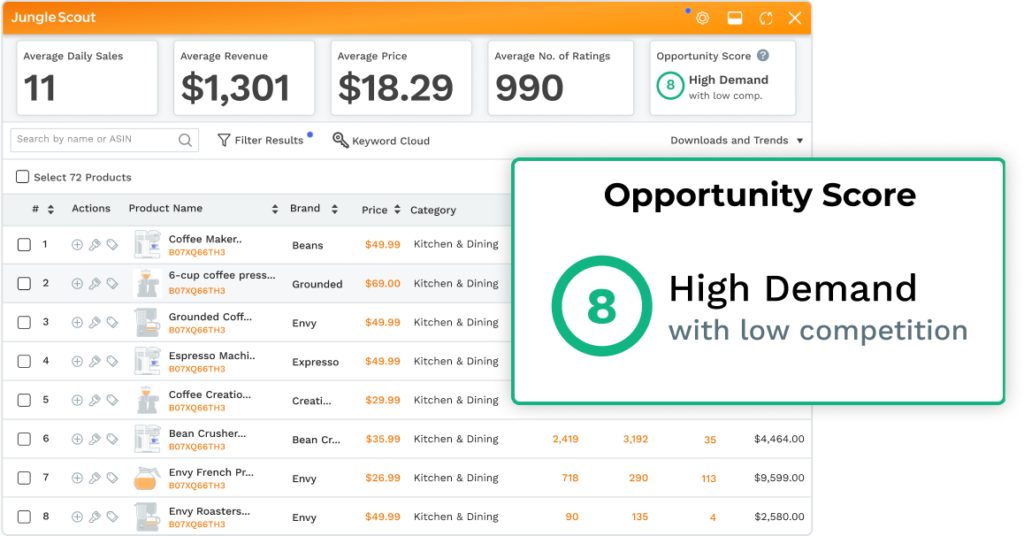Open the Envy French Pr carafe thumbnail
Screen dimensions: 1024x536
pos(146,478)
